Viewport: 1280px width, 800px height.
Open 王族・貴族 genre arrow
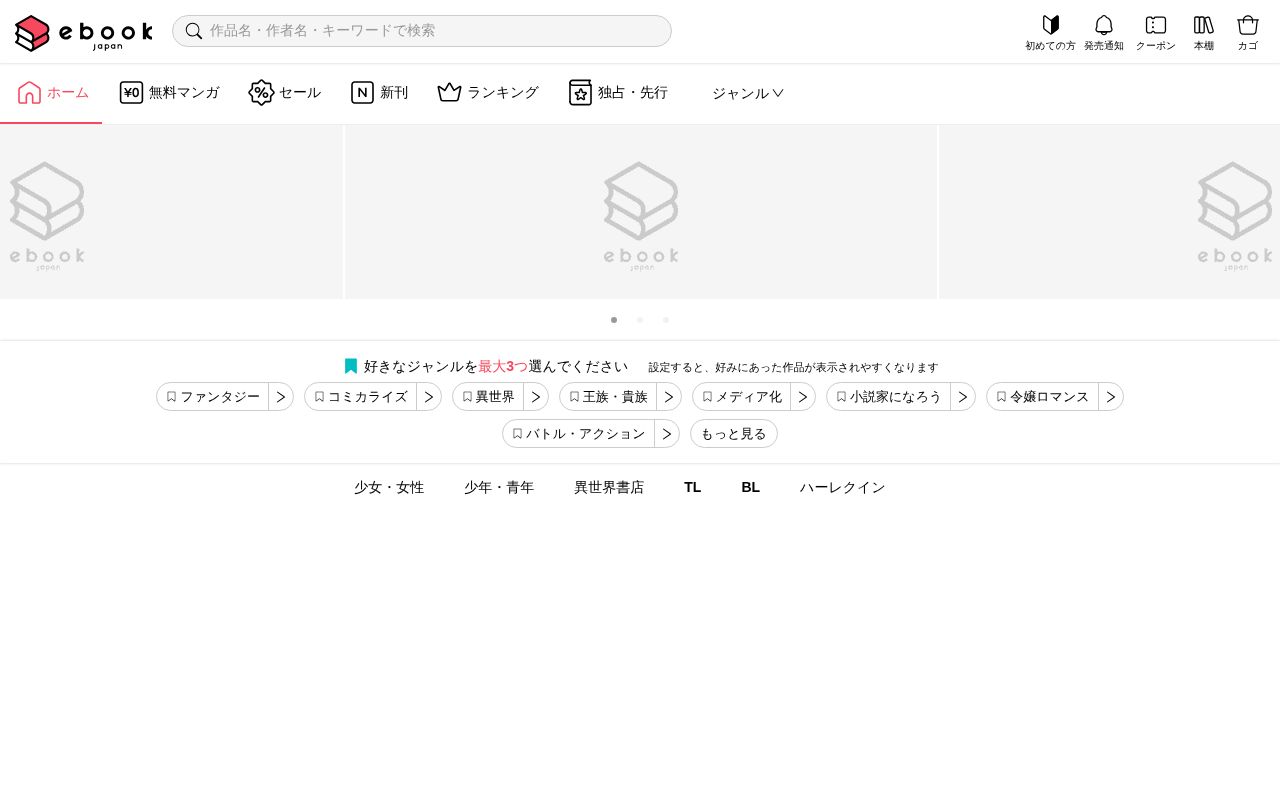[x=669, y=397]
